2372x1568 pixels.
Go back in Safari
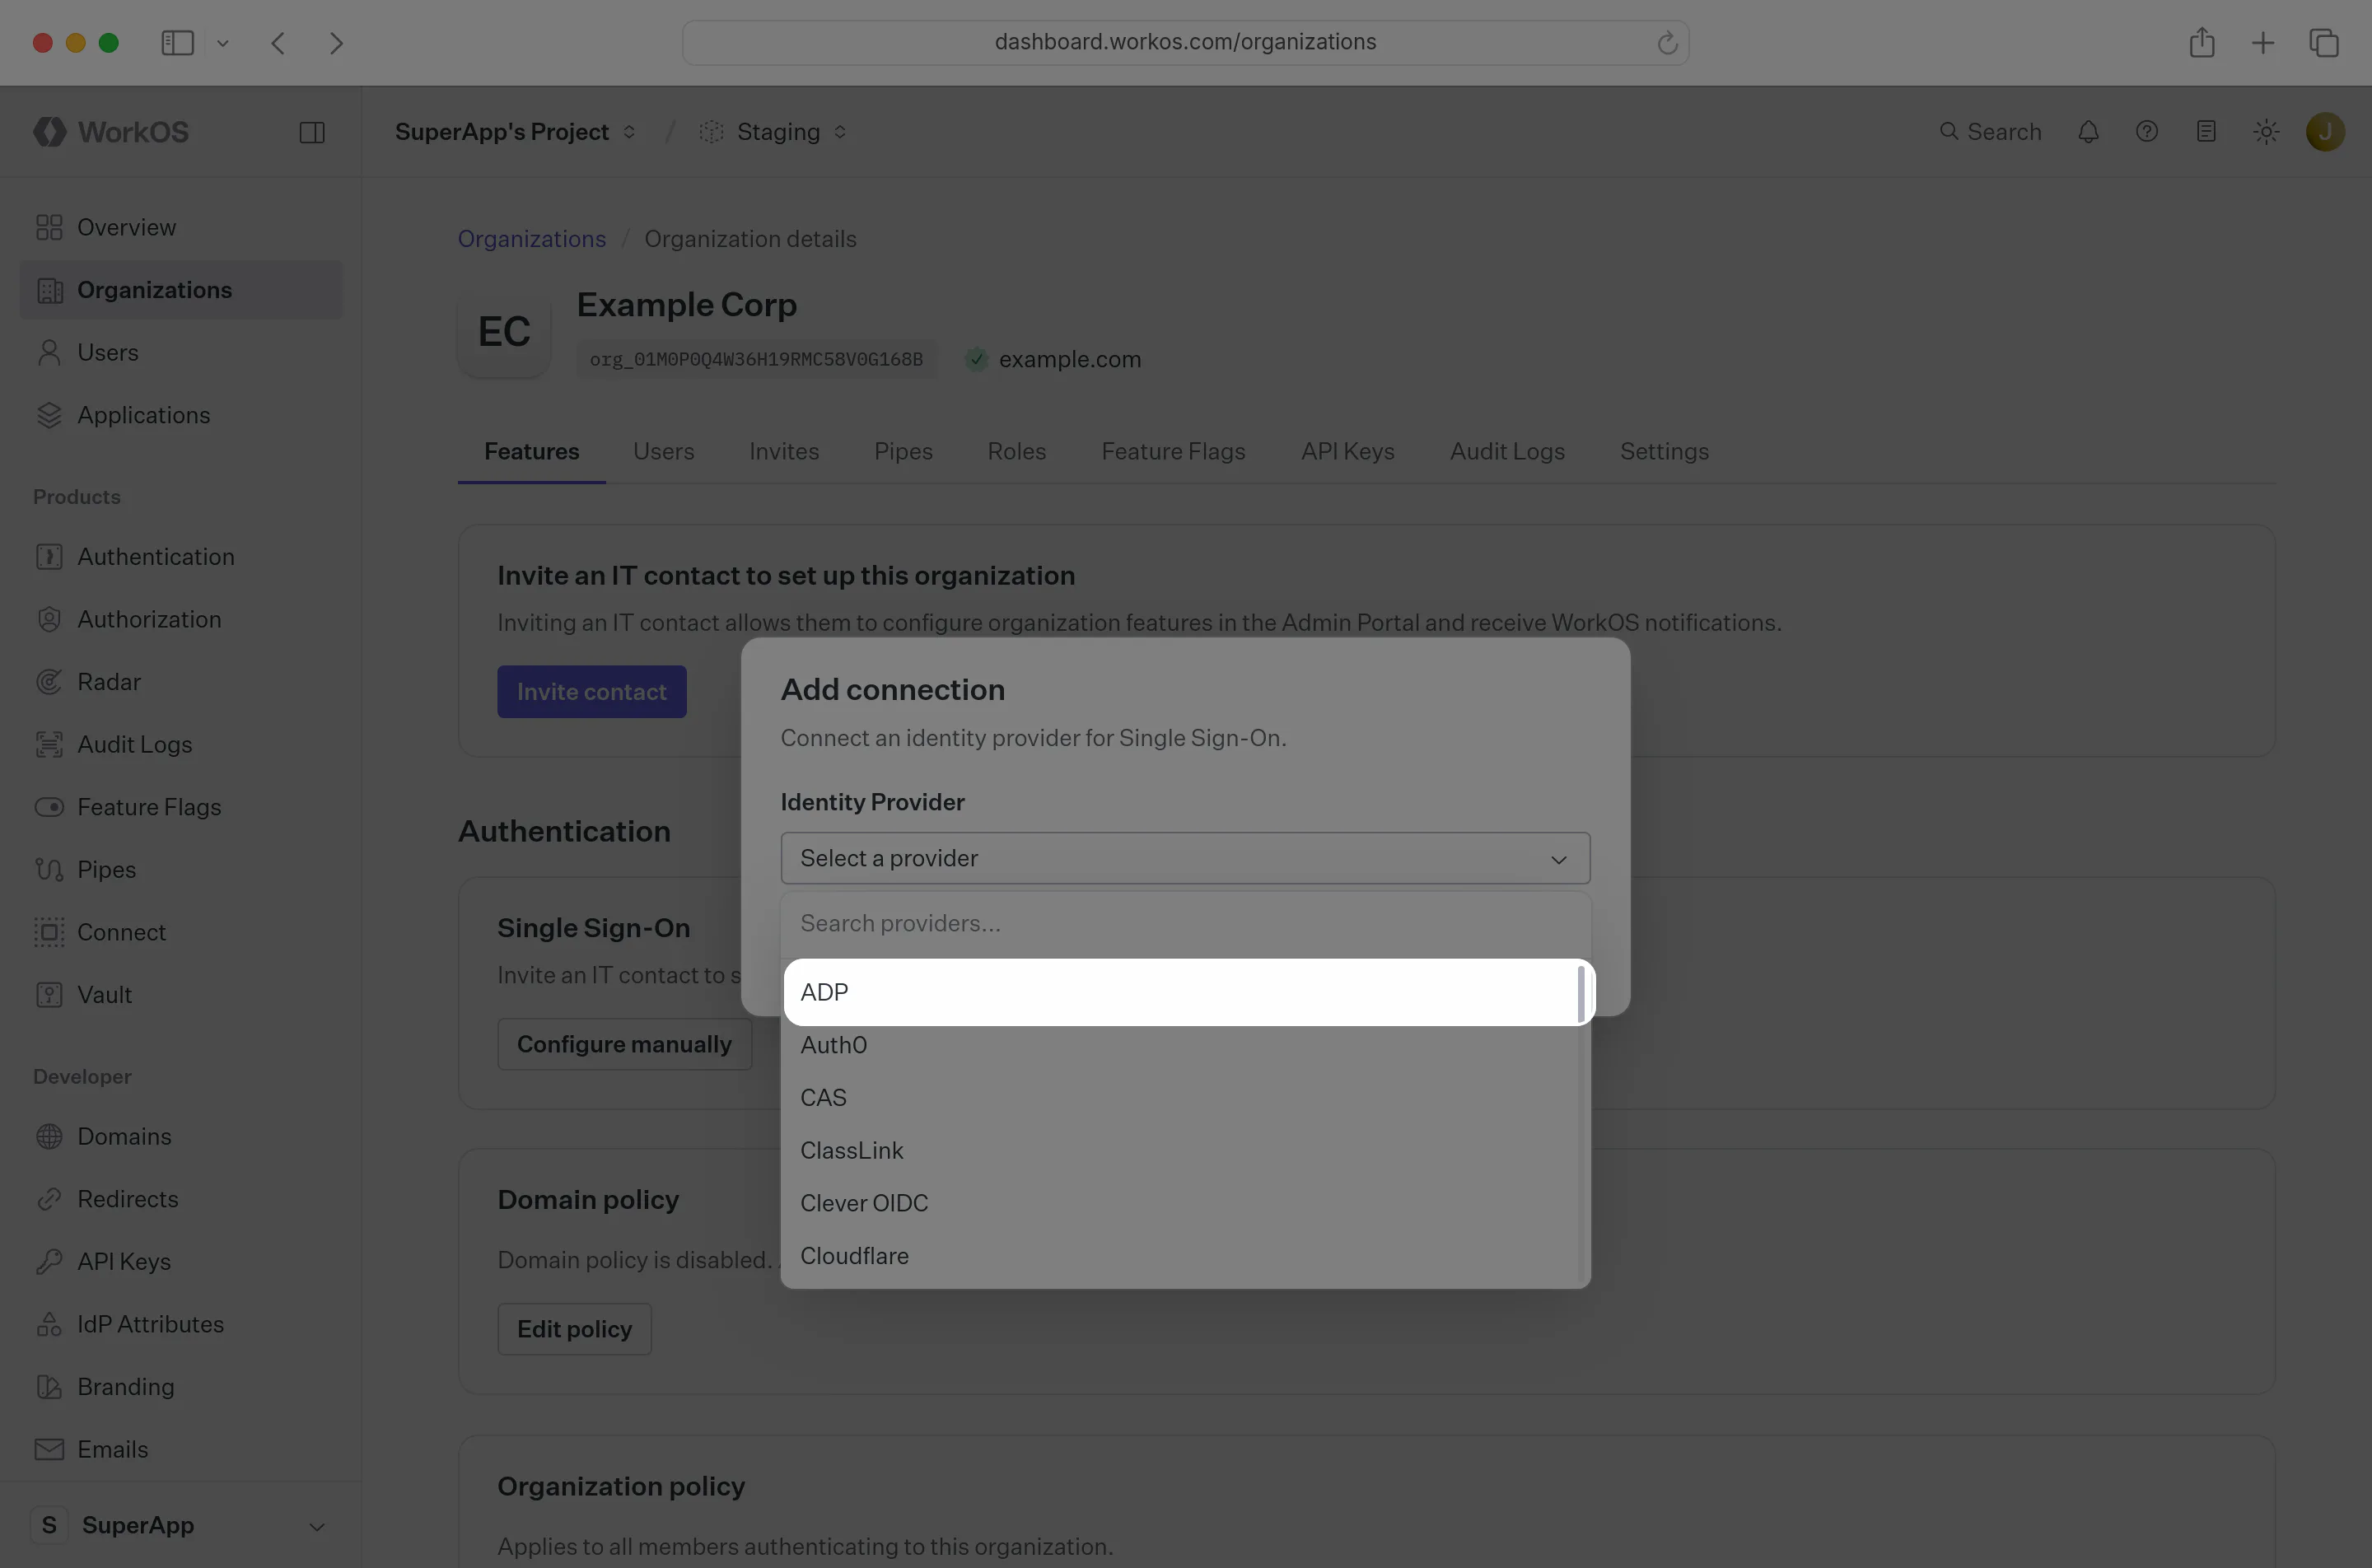click(x=279, y=43)
